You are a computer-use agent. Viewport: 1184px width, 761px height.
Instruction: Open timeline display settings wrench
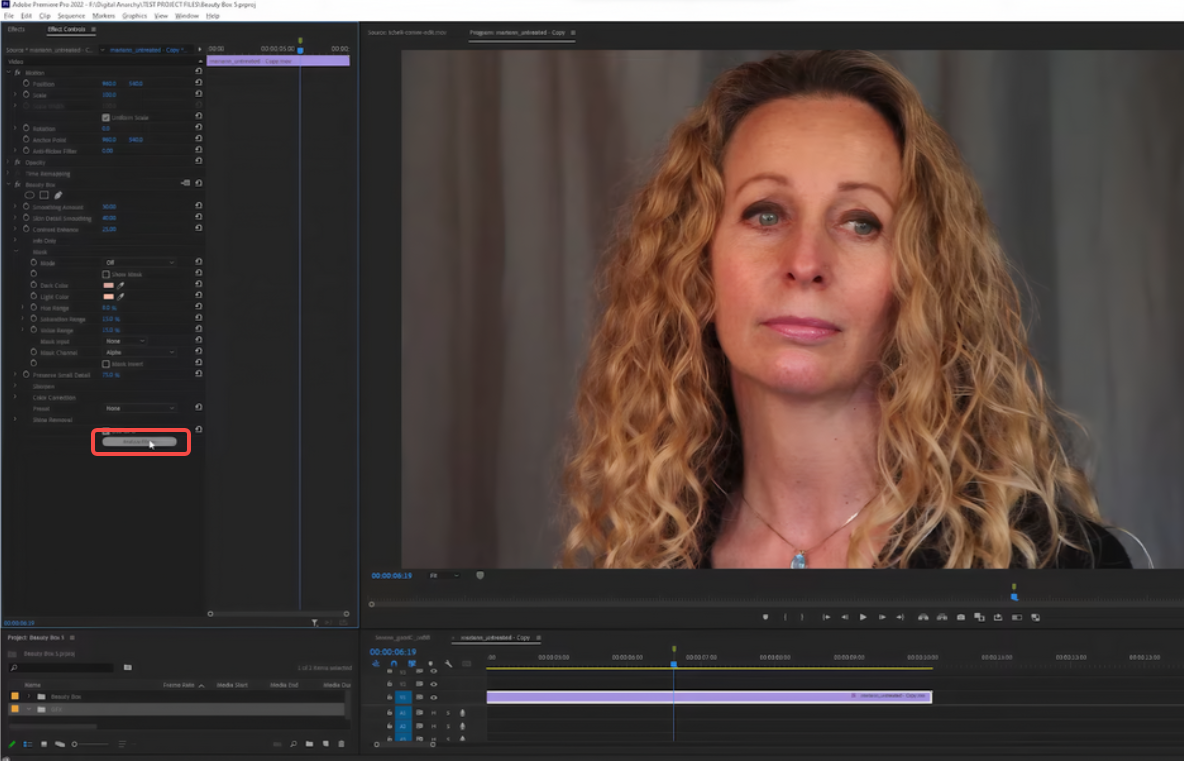pyautogui.click(x=449, y=664)
